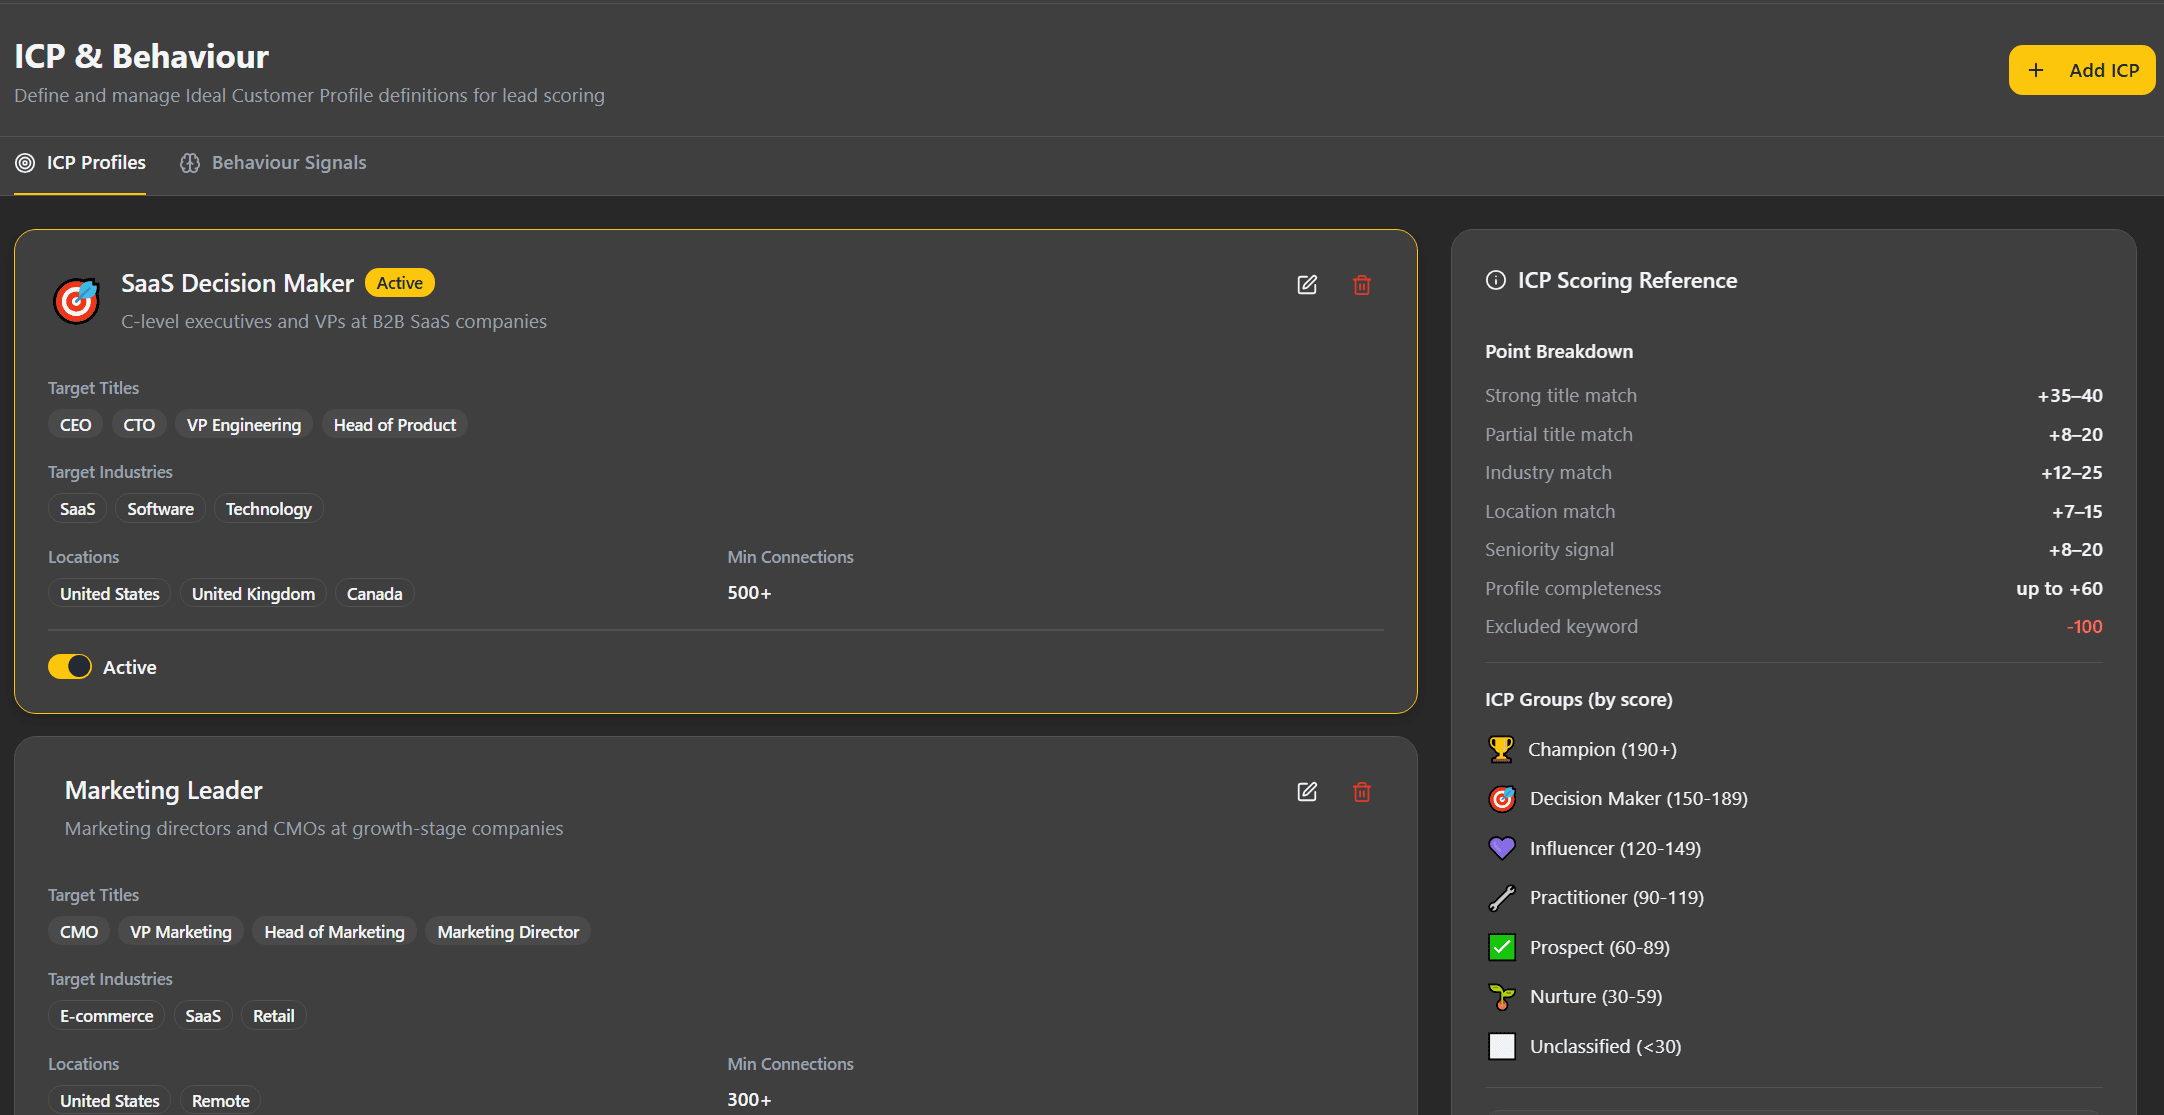Click the VP Engineering title tag
2164x1115 pixels.
click(244, 425)
